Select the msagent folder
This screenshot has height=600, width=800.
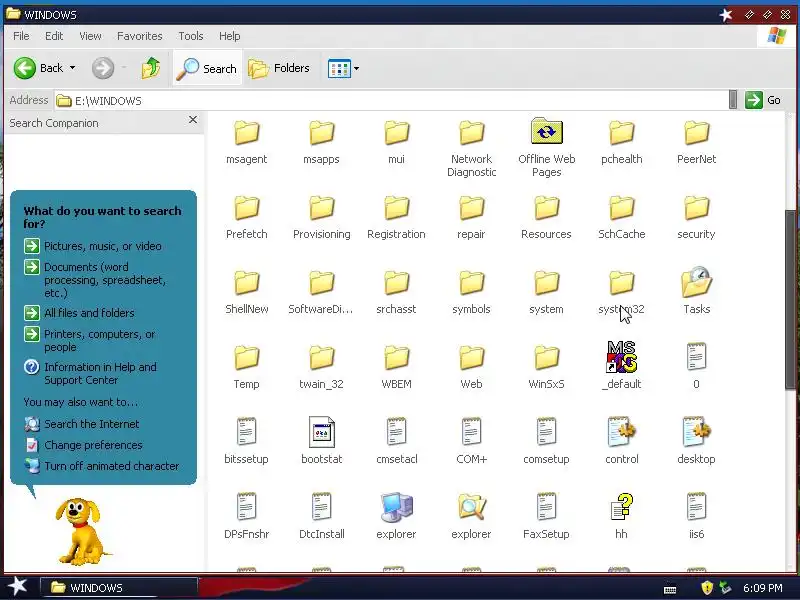coord(246,142)
